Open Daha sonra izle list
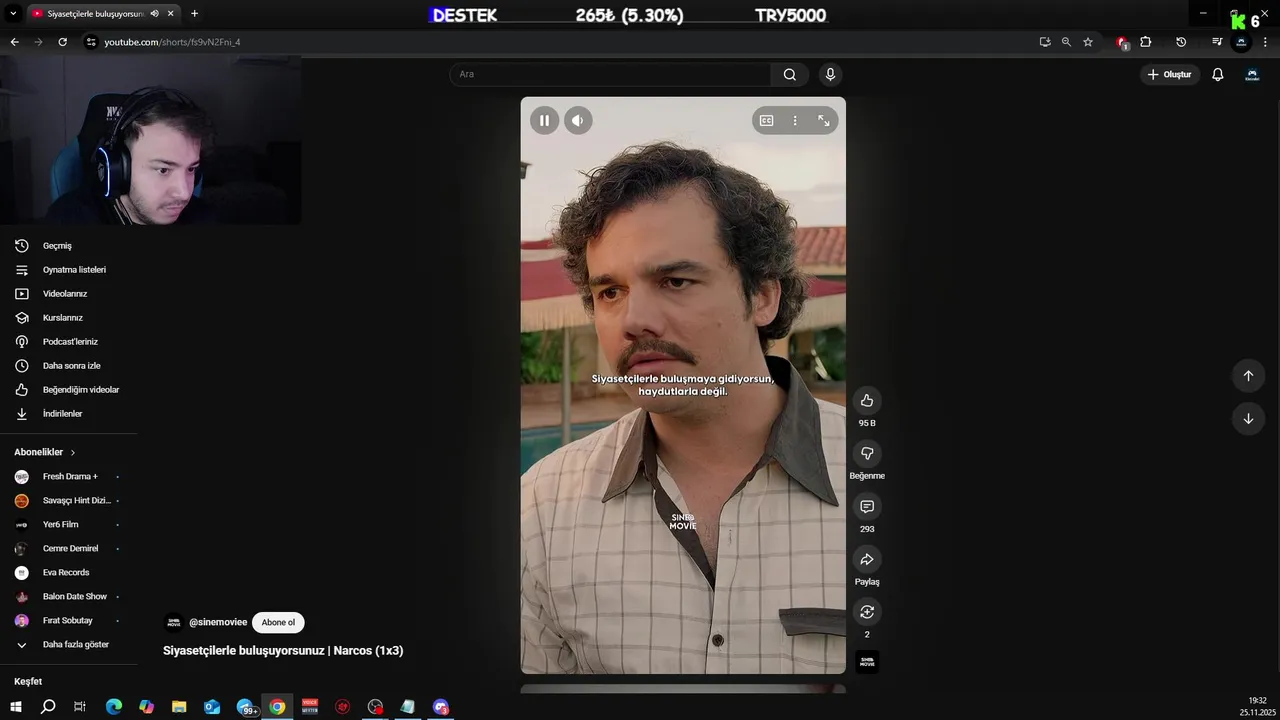Image resolution: width=1280 pixels, height=720 pixels. 69,366
